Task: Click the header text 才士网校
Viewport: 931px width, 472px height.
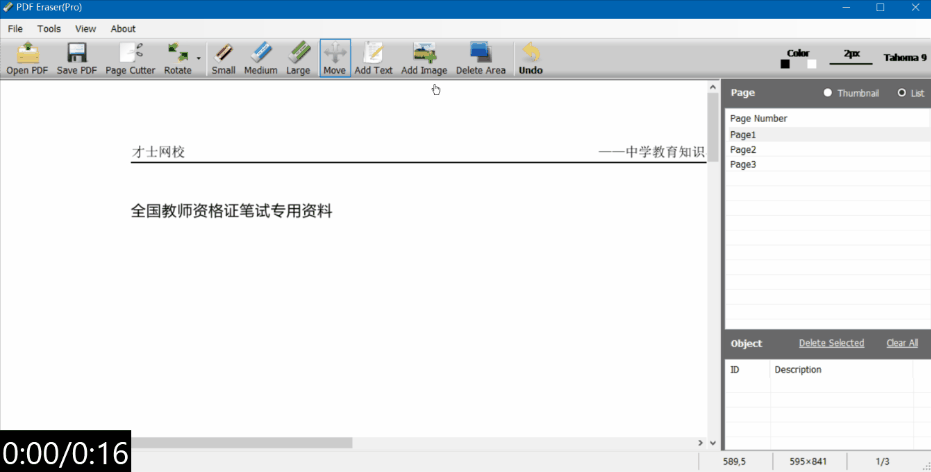Action: pos(159,152)
